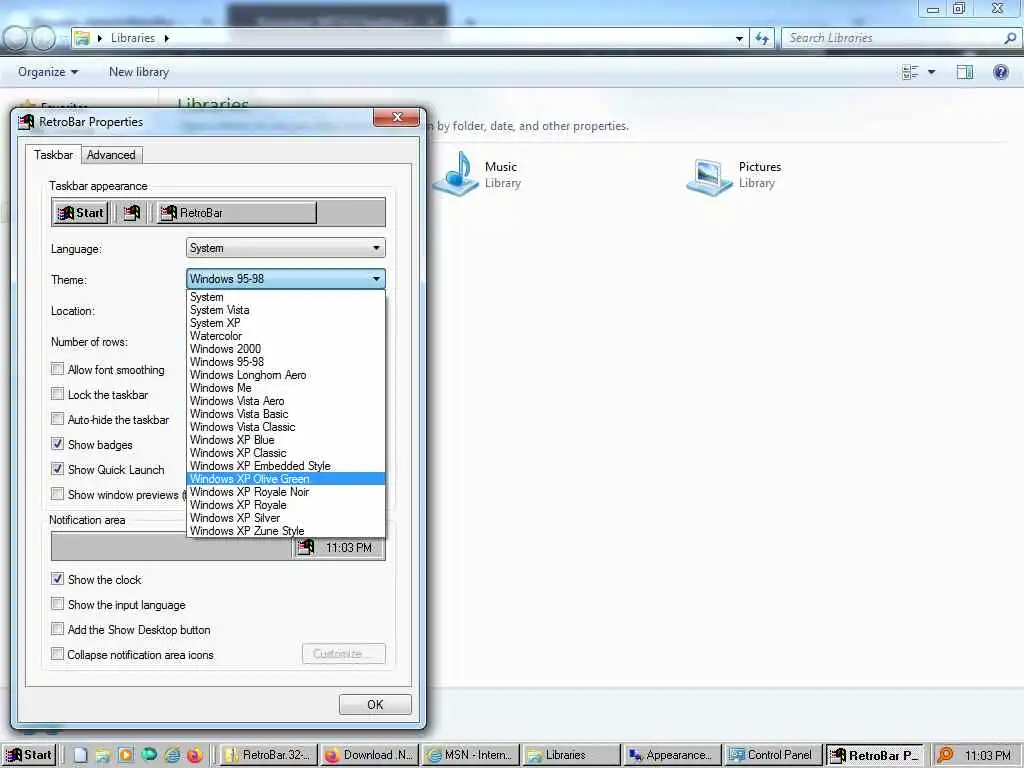The width and height of the screenshot is (1024, 768).
Task: Select System XP theme
Action: 285,323
